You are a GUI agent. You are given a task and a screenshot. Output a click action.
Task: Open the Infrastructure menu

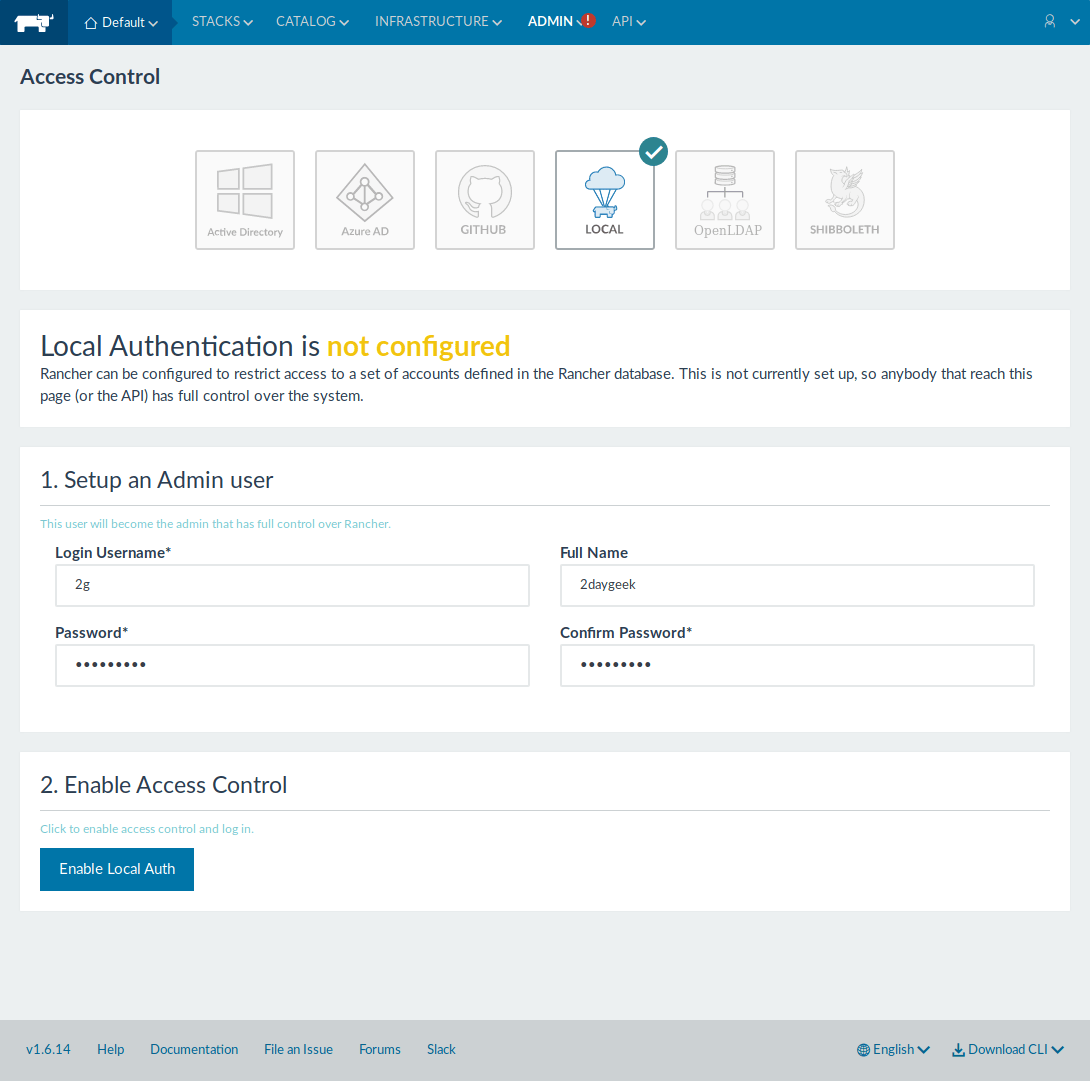tap(438, 21)
